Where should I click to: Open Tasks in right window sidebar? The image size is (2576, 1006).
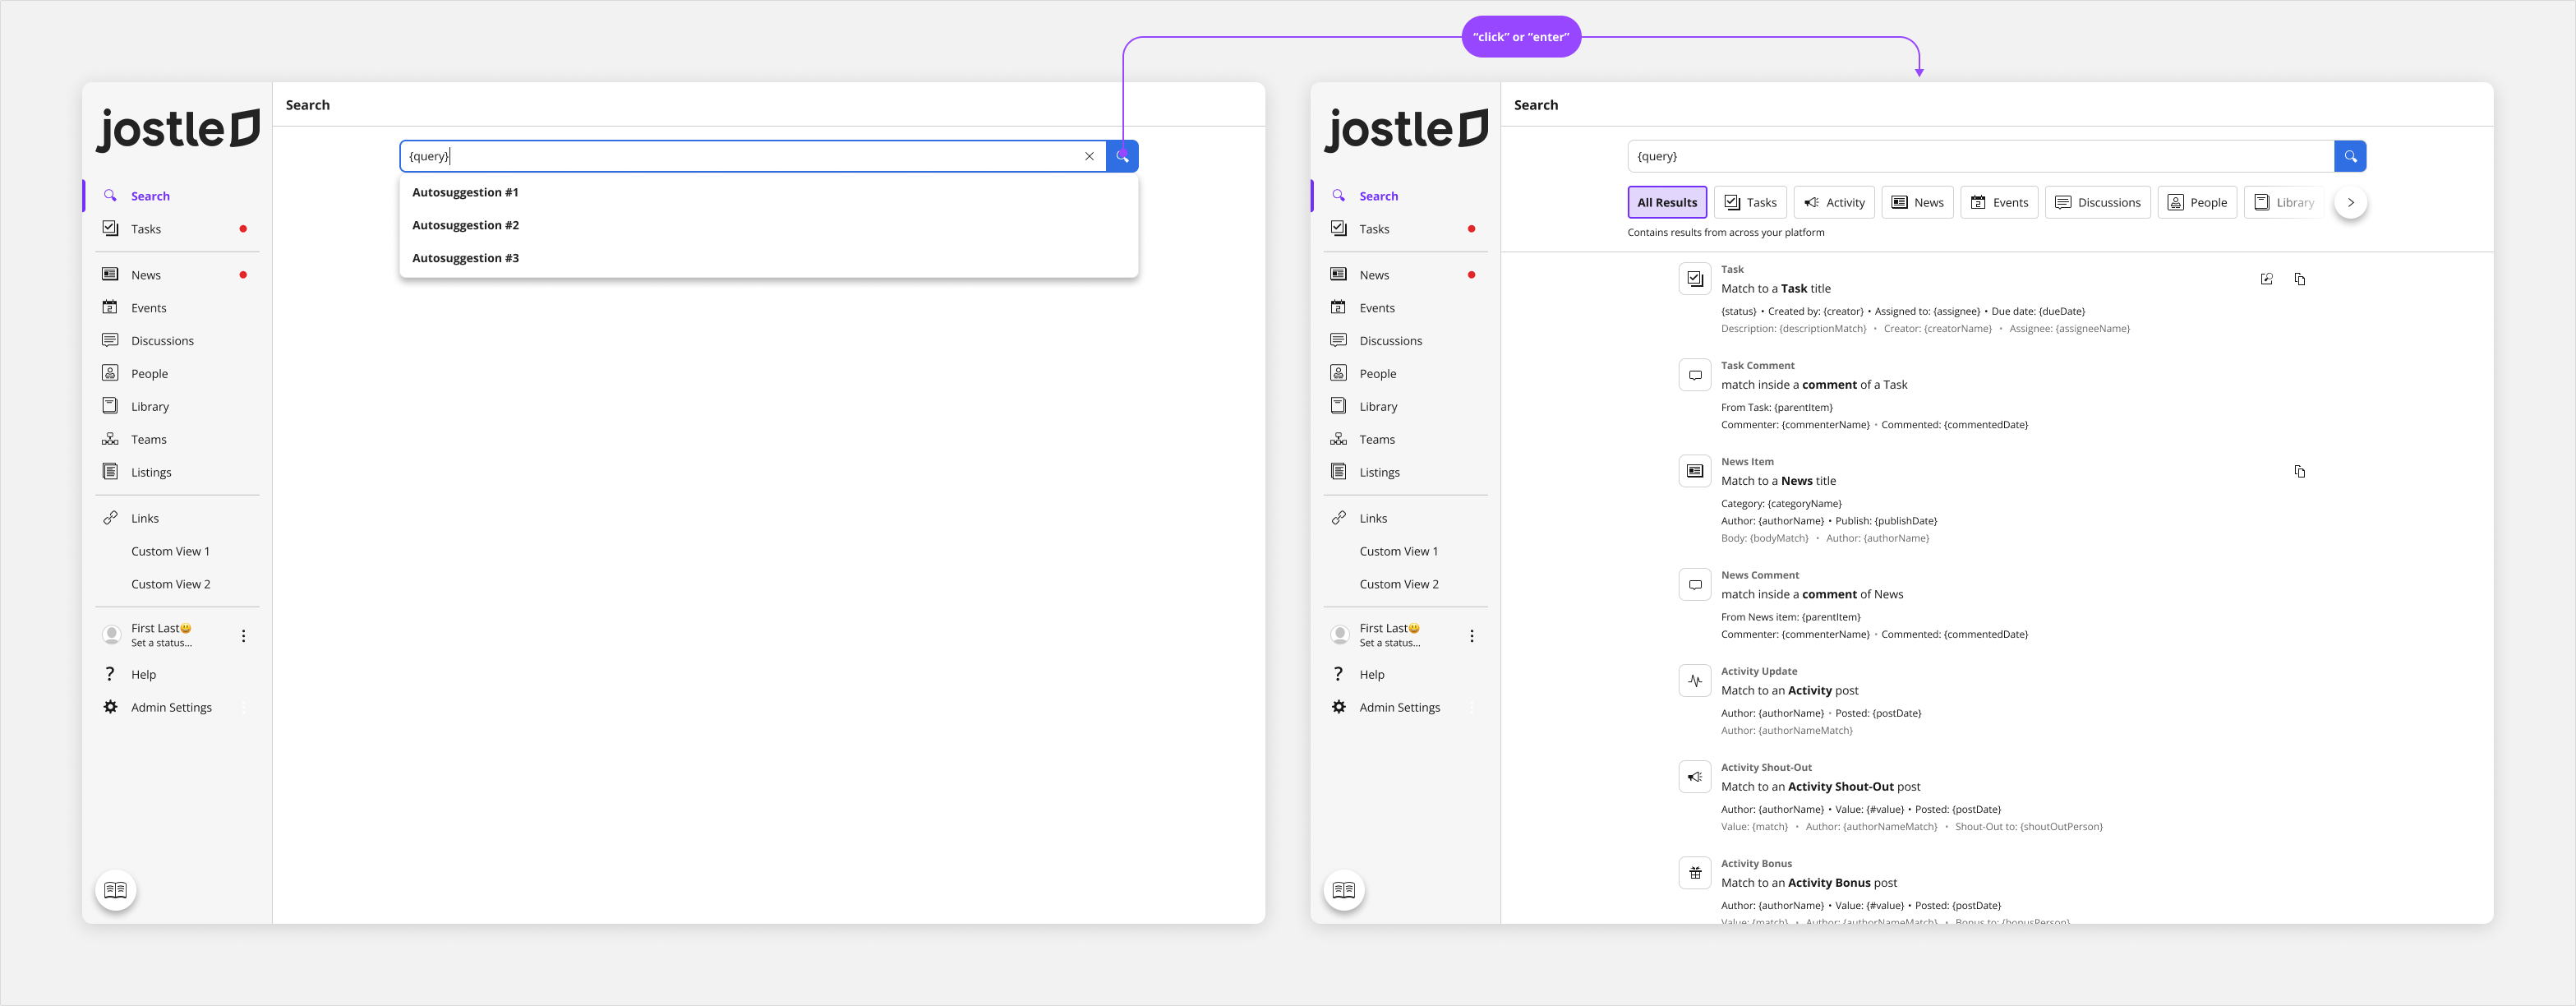(1405, 229)
